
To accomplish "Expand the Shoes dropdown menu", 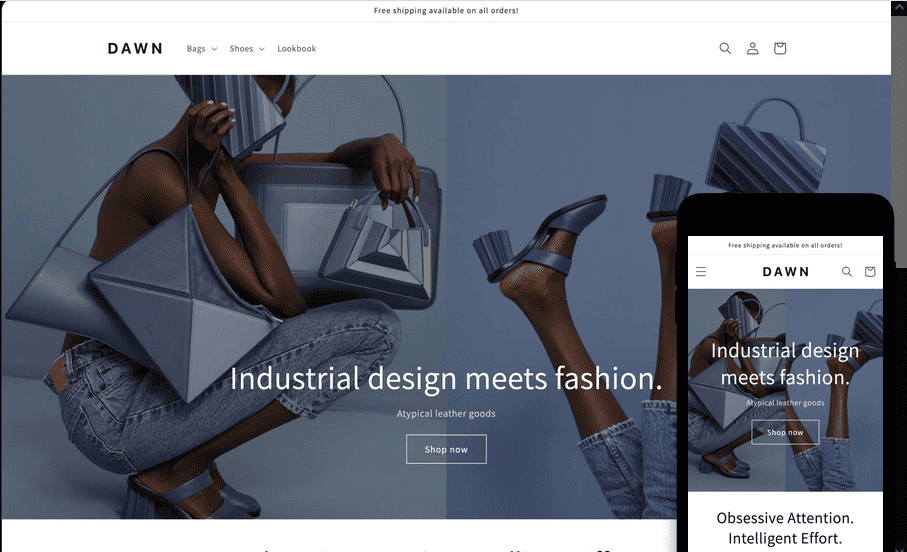I will 247,49.
